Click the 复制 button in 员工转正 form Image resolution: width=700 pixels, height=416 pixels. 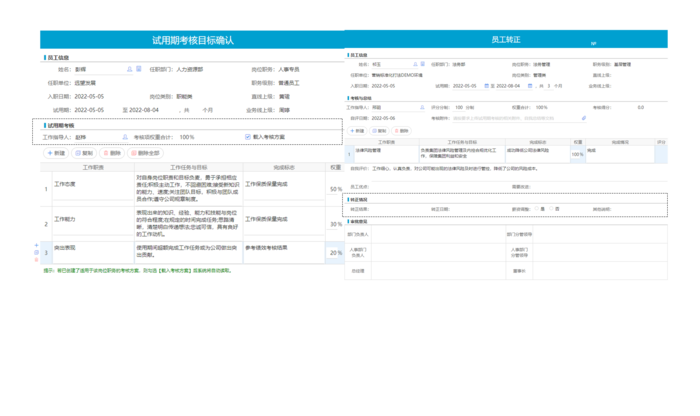click(x=381, y=130)
